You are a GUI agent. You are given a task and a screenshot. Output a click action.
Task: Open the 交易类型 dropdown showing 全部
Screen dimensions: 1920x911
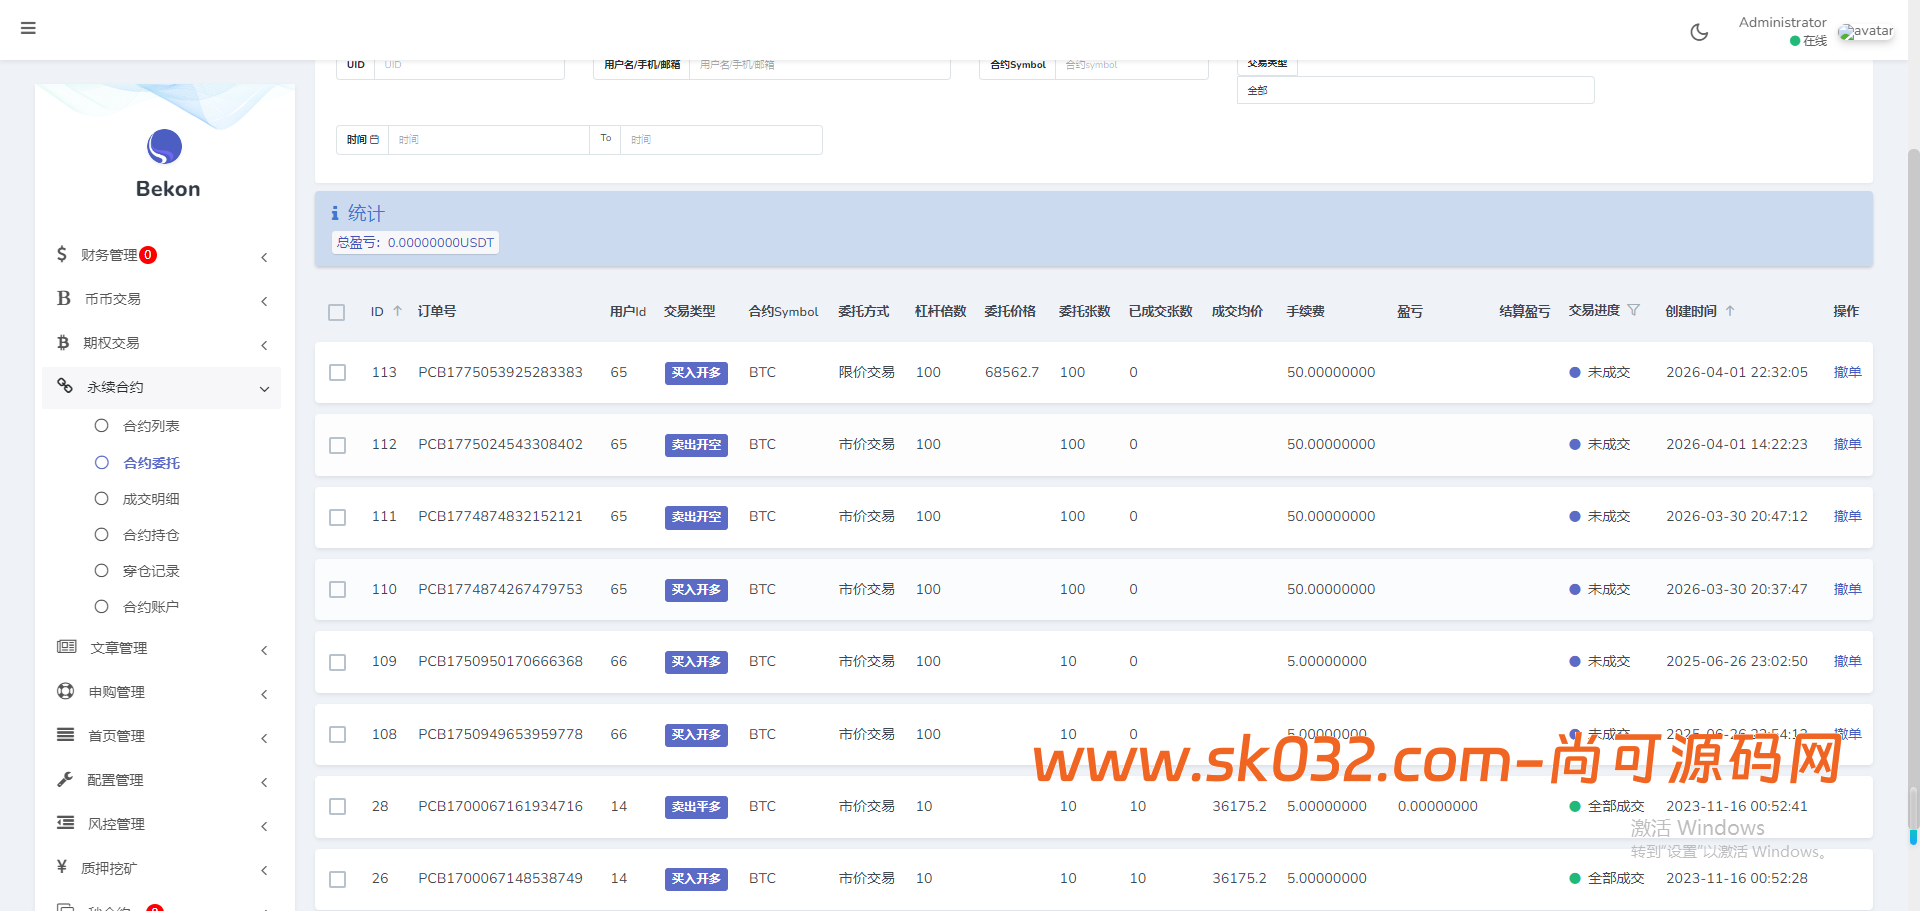1415,90
